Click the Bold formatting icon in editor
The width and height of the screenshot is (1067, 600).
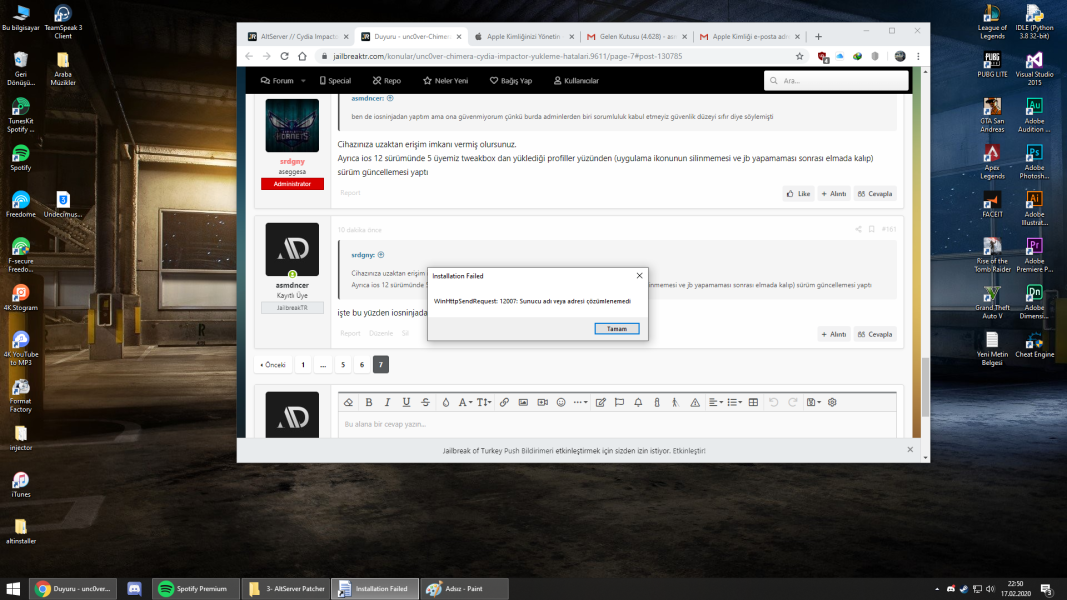368,402
